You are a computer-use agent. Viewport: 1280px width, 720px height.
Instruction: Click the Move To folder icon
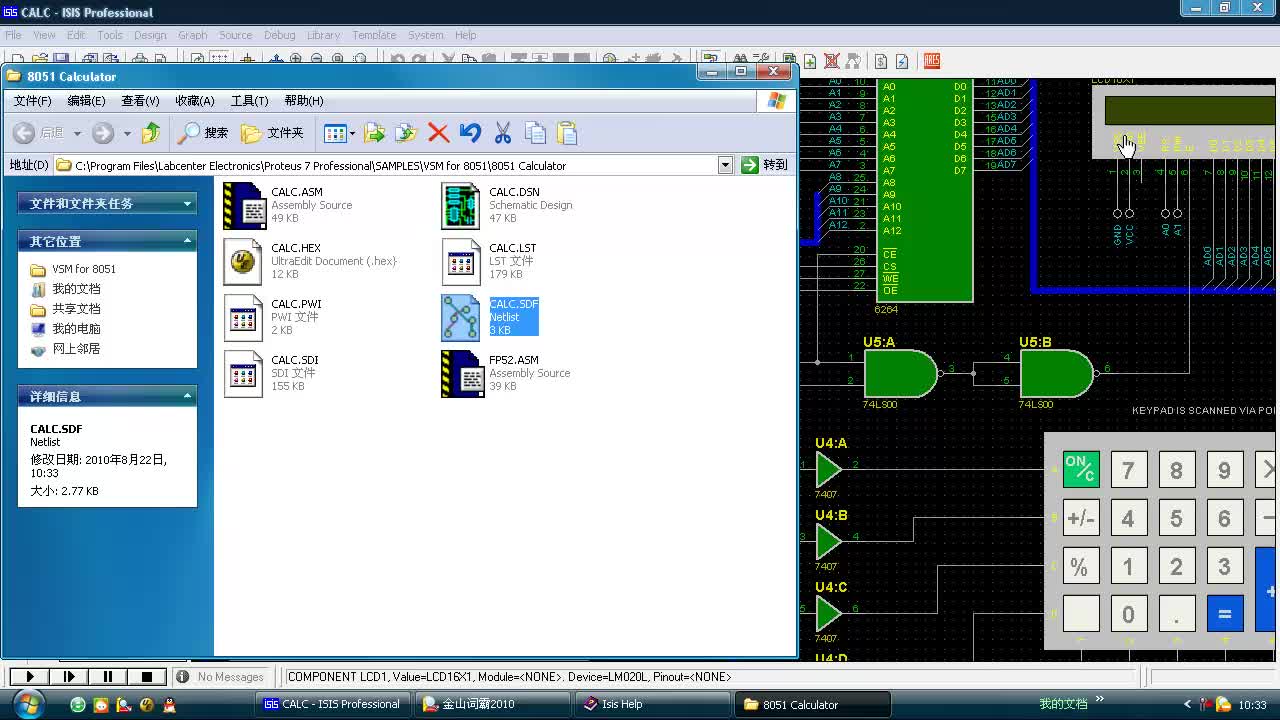(x=375, y=133)
